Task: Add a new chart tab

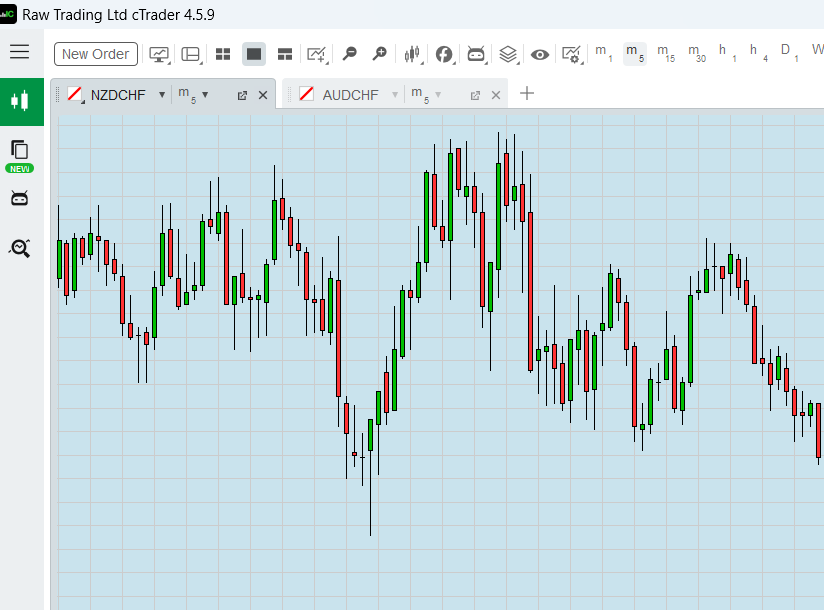Action: pyautogui.click(x=527, y=94)
